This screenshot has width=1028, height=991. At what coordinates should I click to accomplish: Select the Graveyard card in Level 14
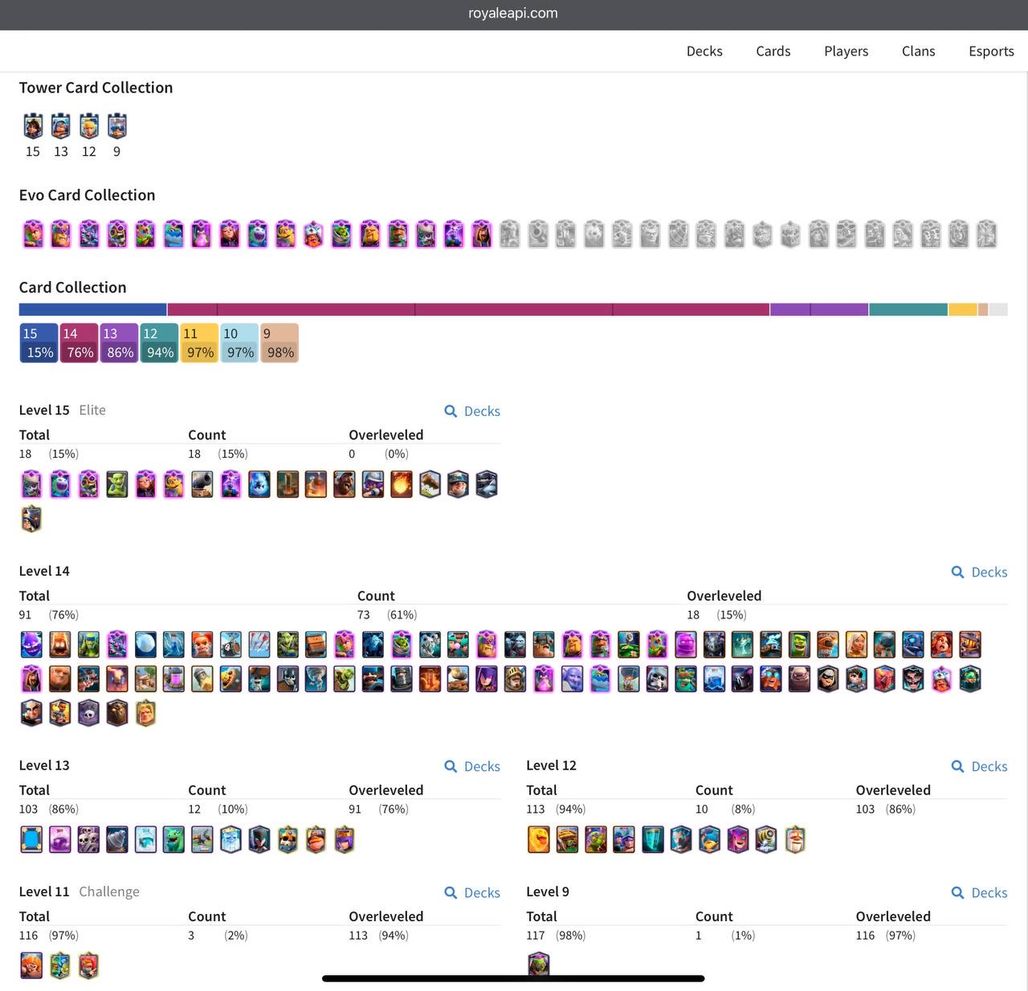click(89, 713)
